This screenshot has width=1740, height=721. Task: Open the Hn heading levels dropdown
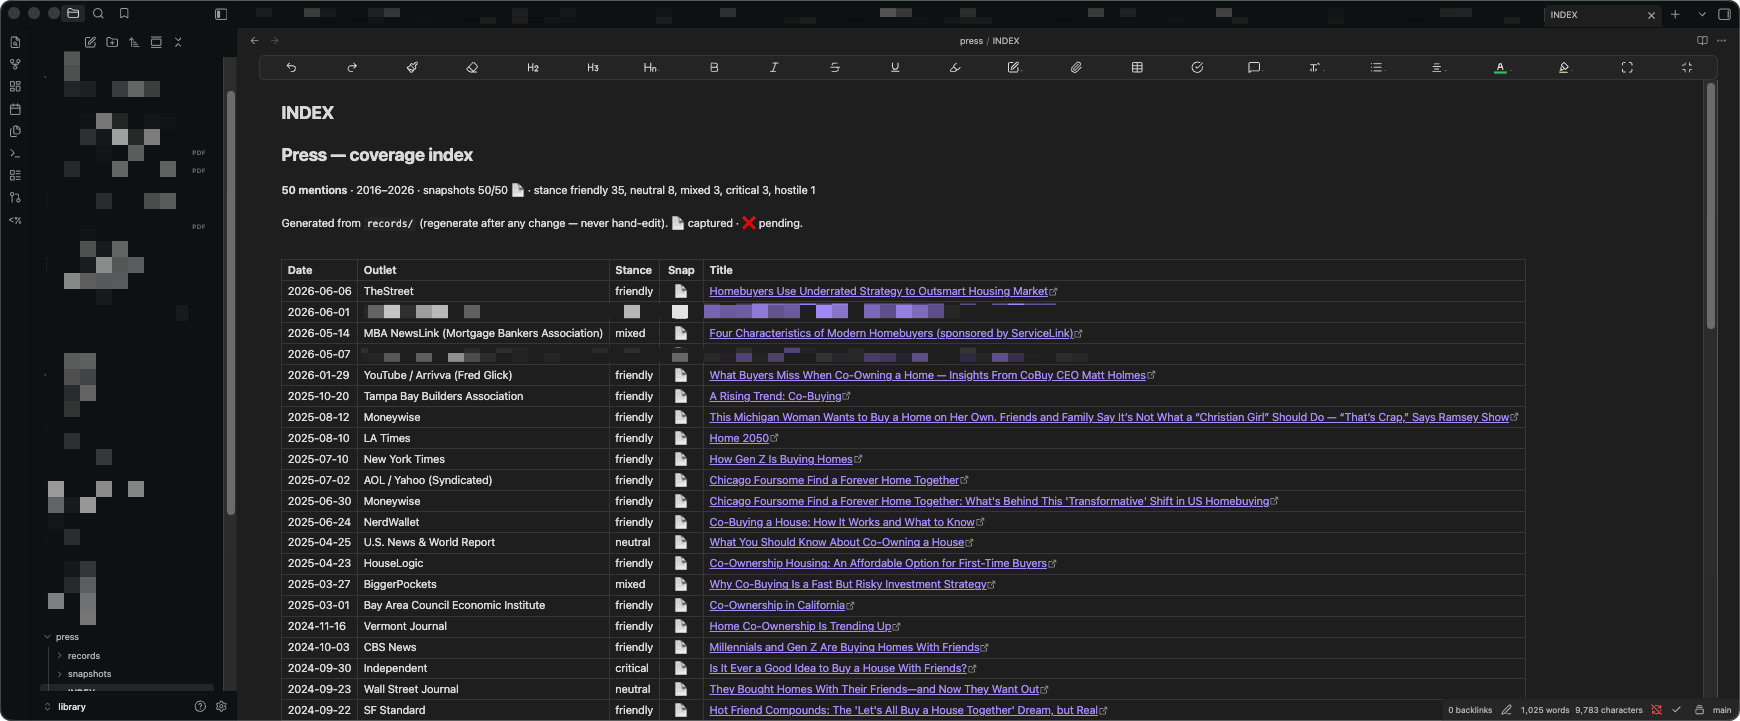pos(651,67)
